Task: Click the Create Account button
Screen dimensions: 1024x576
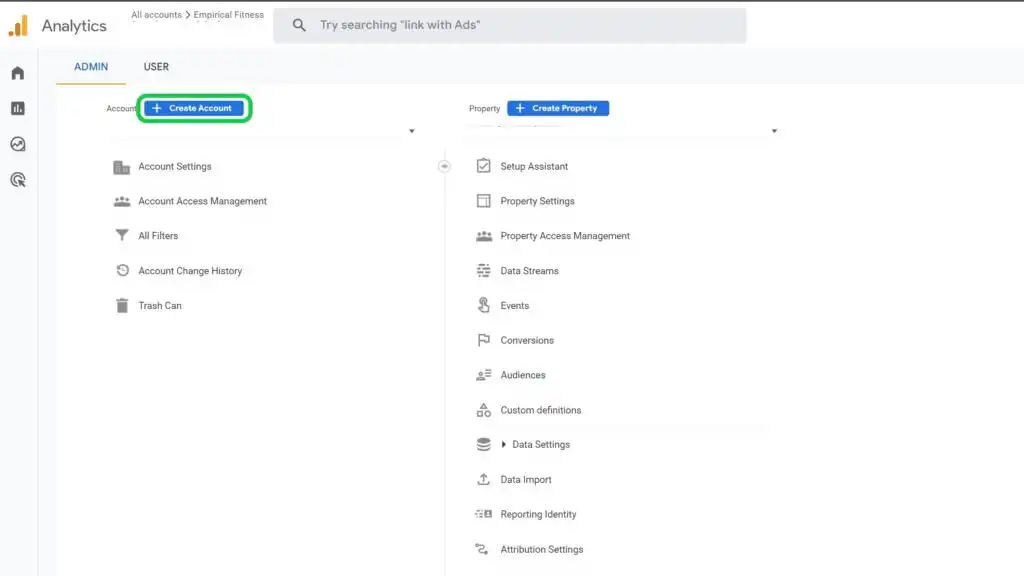Action: tap(193, 108)
